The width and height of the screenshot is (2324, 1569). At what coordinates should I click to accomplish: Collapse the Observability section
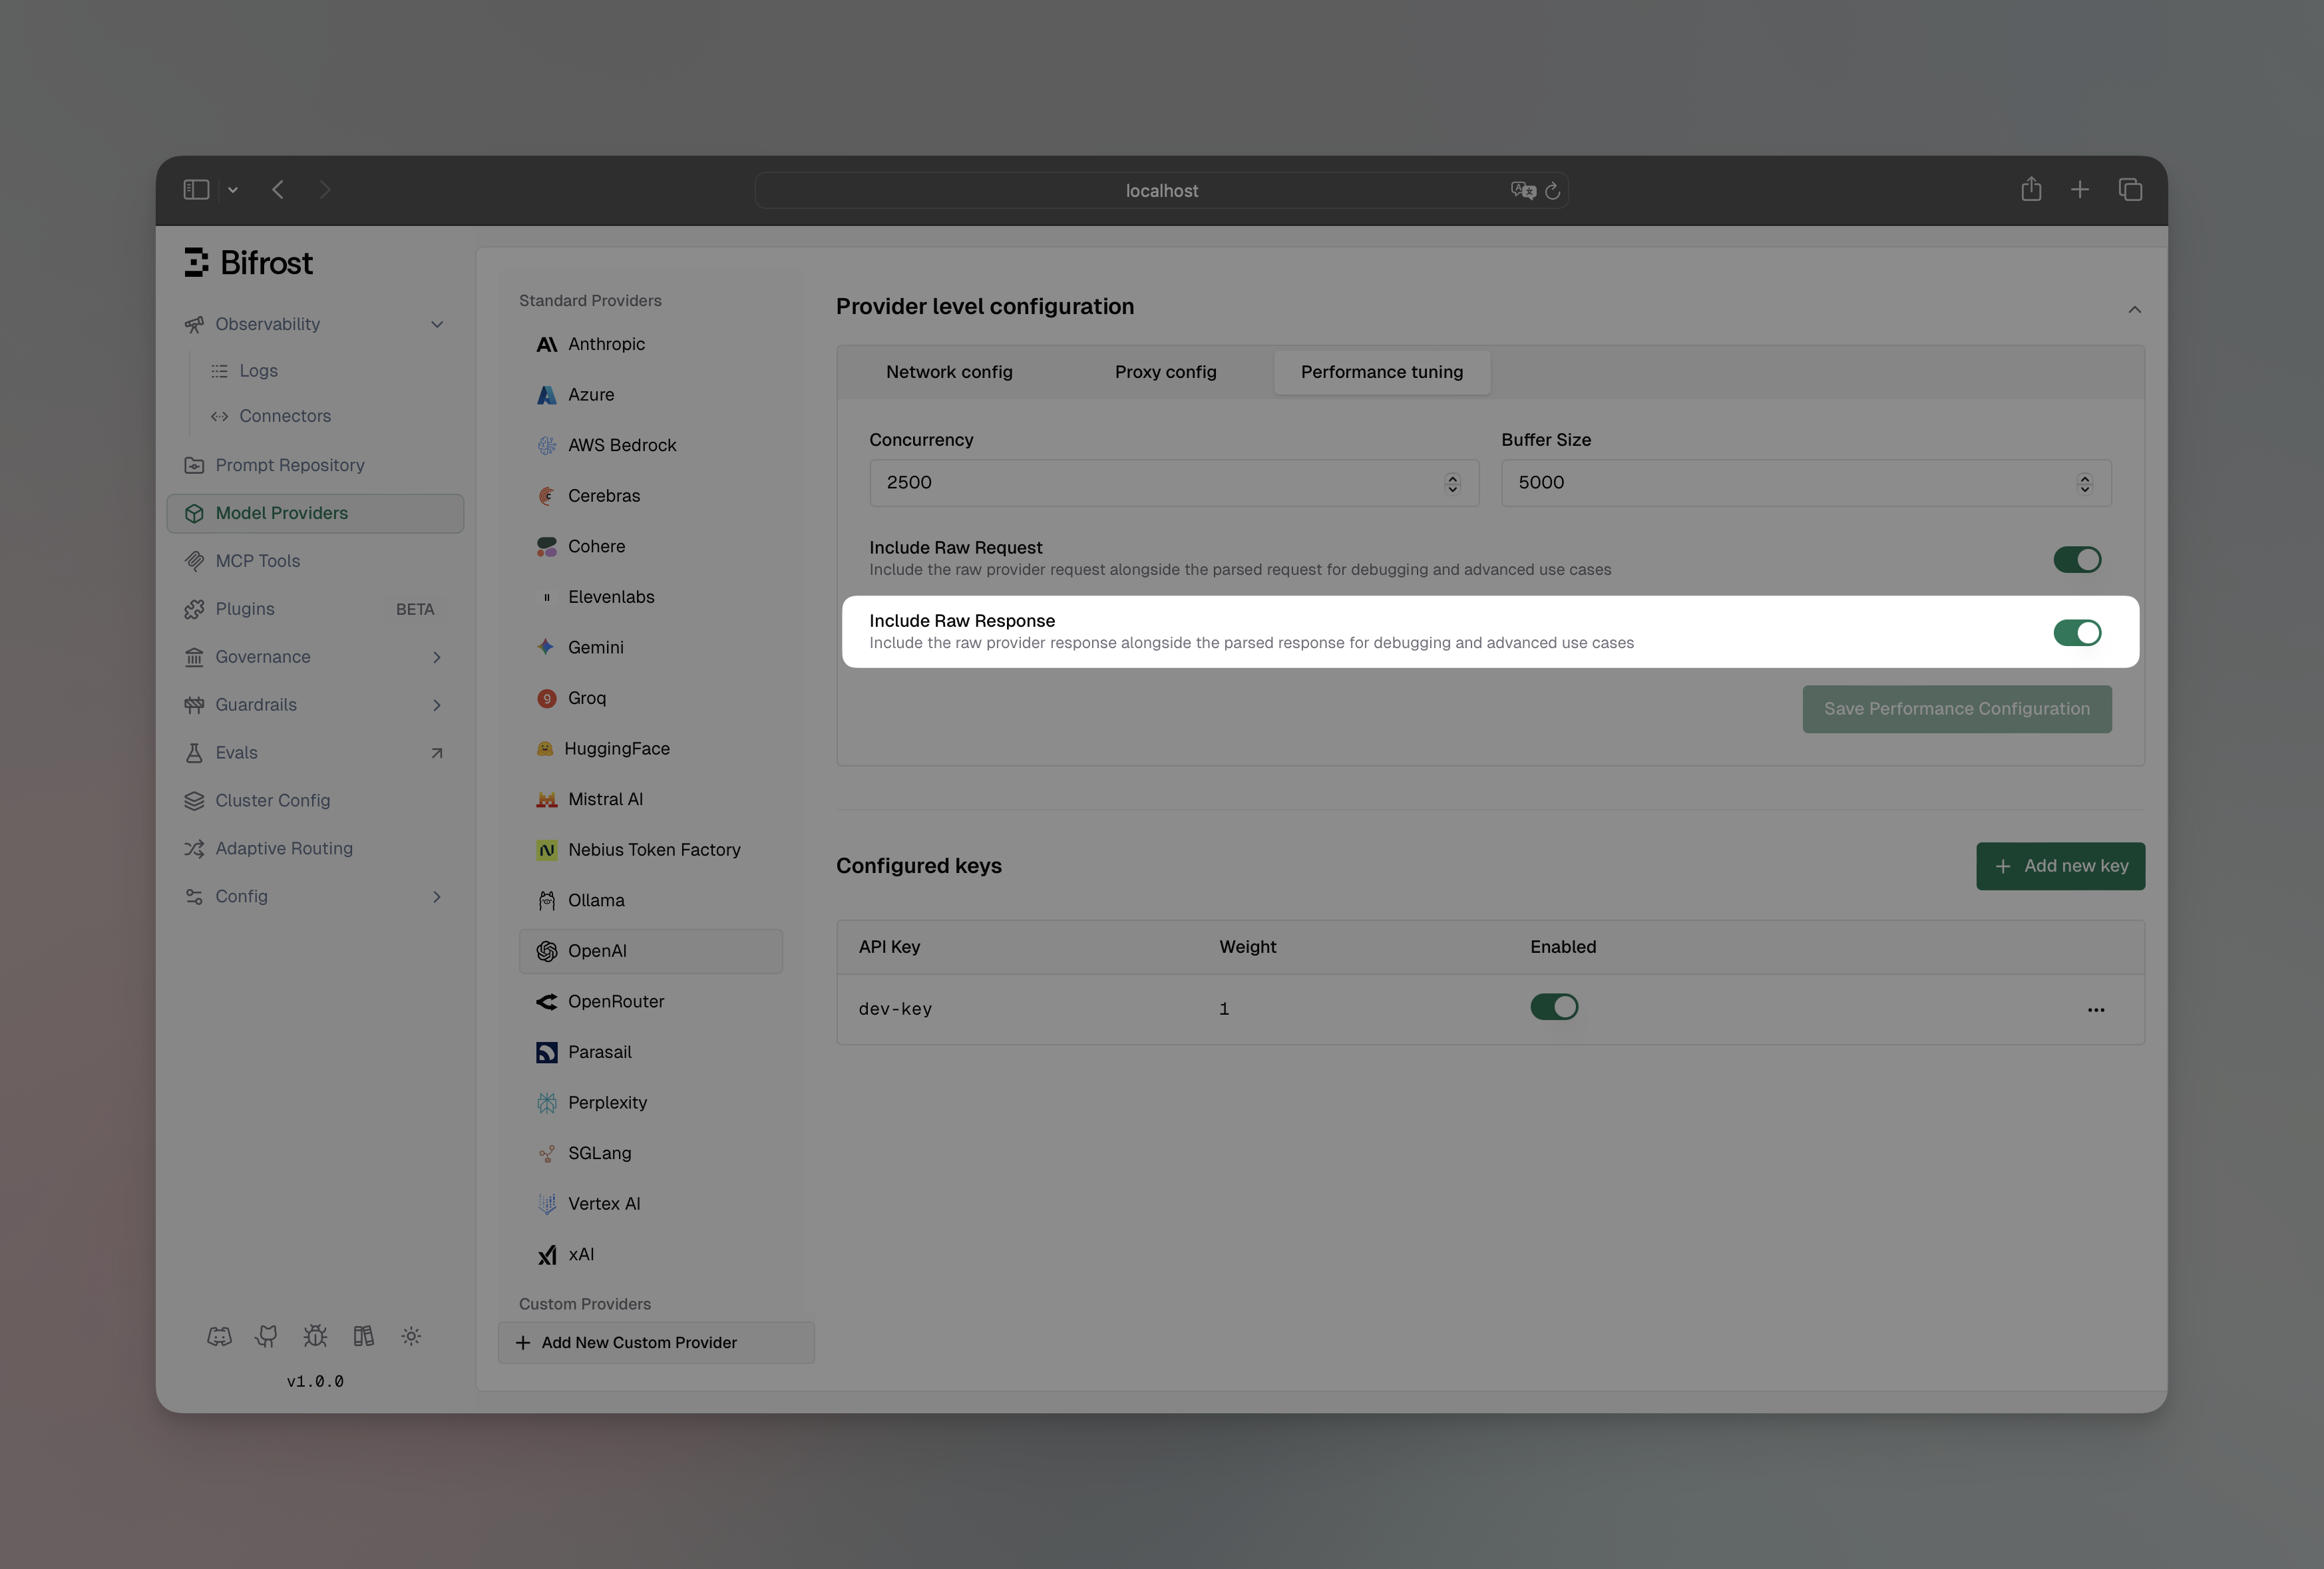[x=437, y=323]
